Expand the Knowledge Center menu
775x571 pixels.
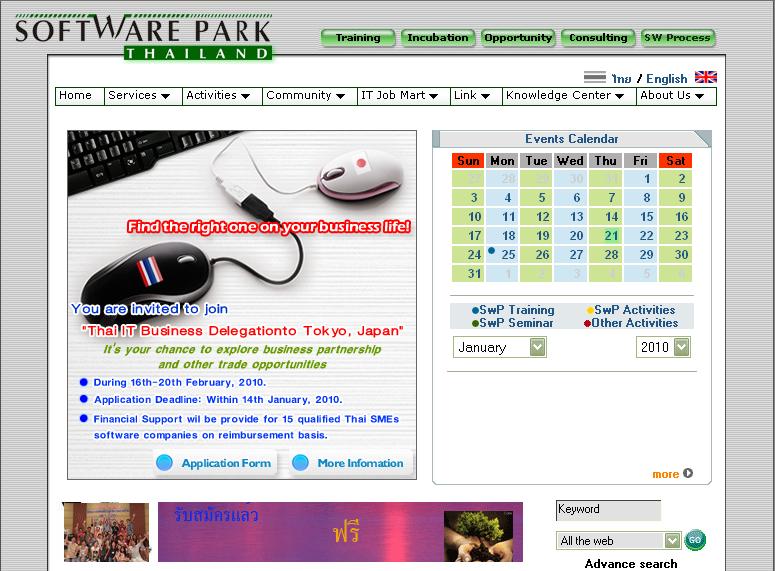click(x=569, y=96)
